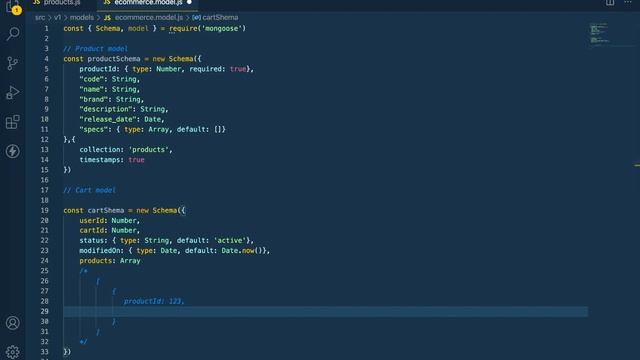The image size is (640, 360).
Task: Place cursor on '// Product model' comment
Action: click(96, 49)
